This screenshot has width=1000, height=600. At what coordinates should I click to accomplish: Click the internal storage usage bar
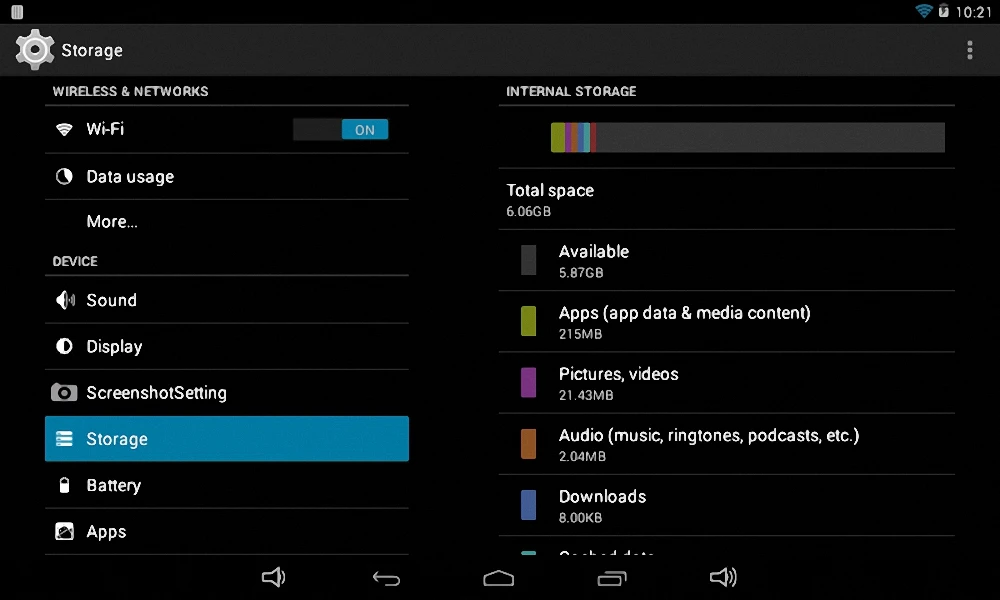point(747,137)
